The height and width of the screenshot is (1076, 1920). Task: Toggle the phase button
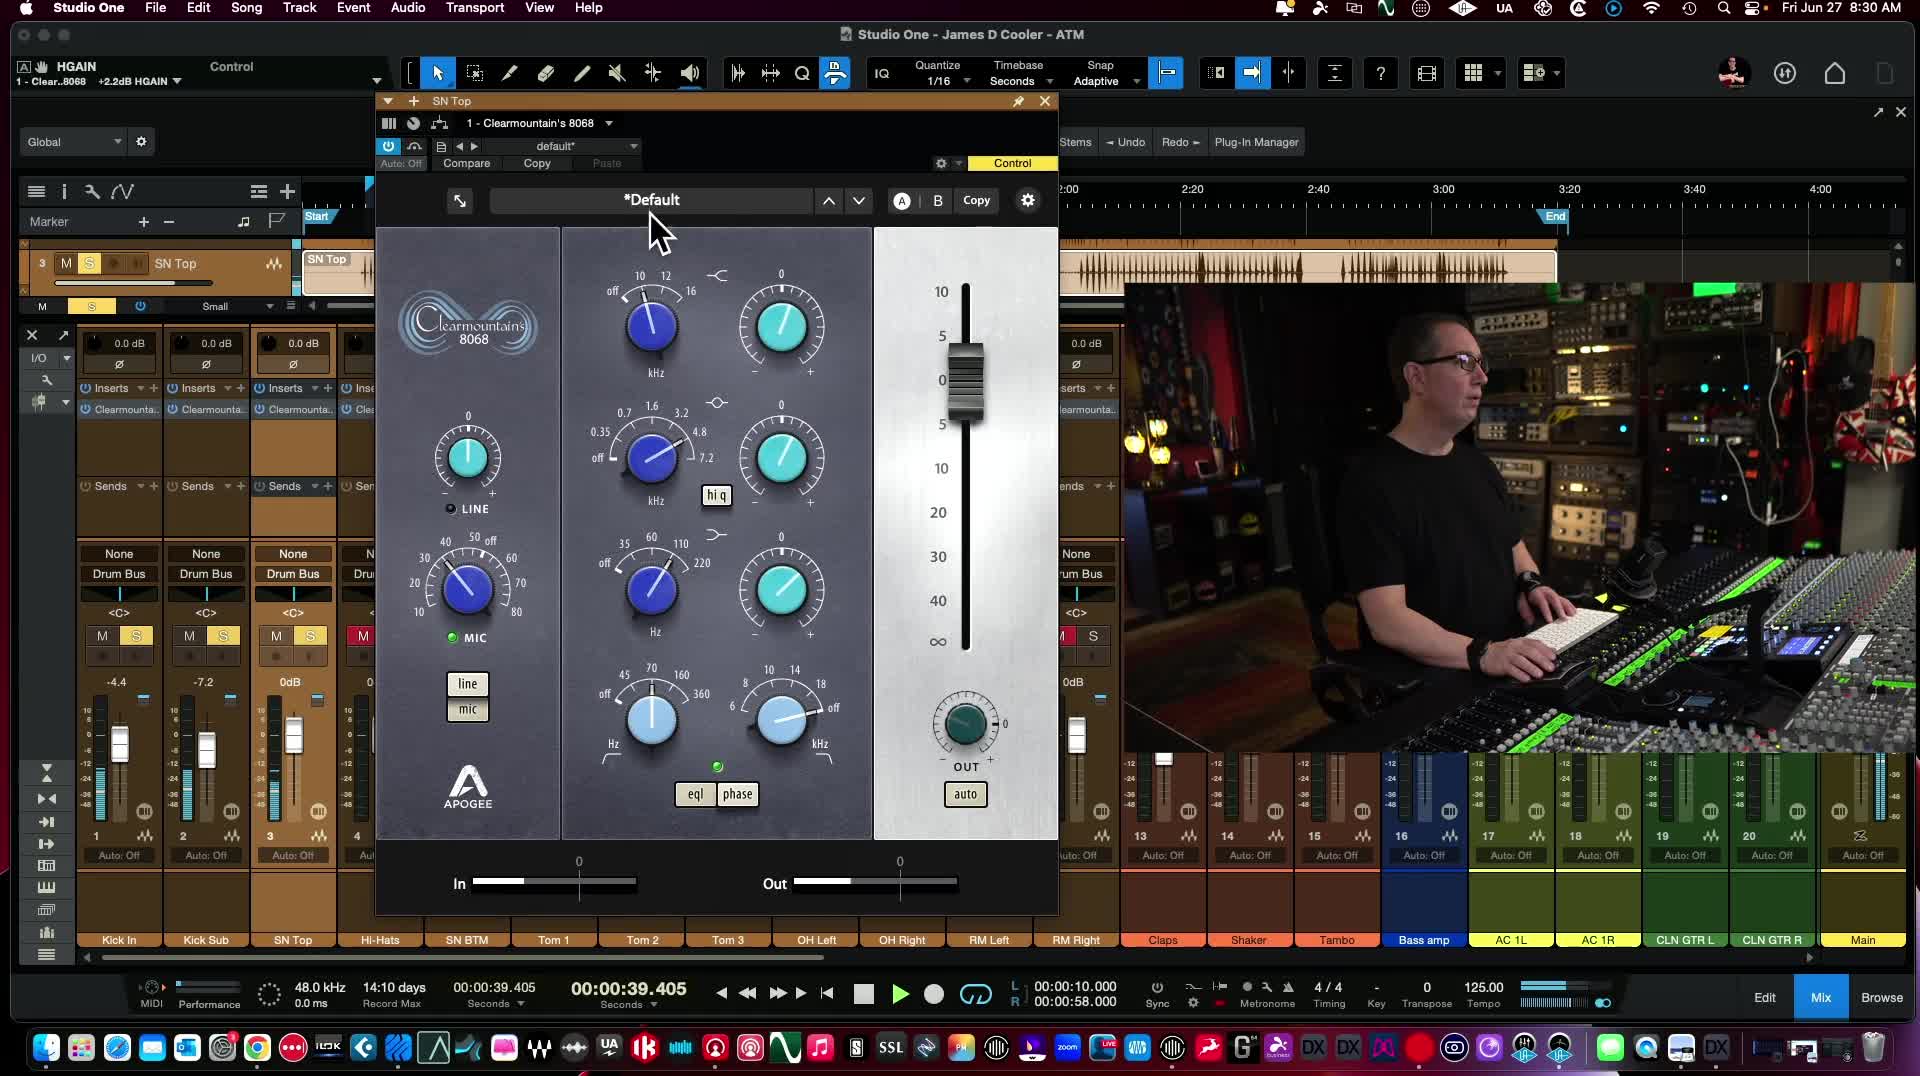[738, 794]
